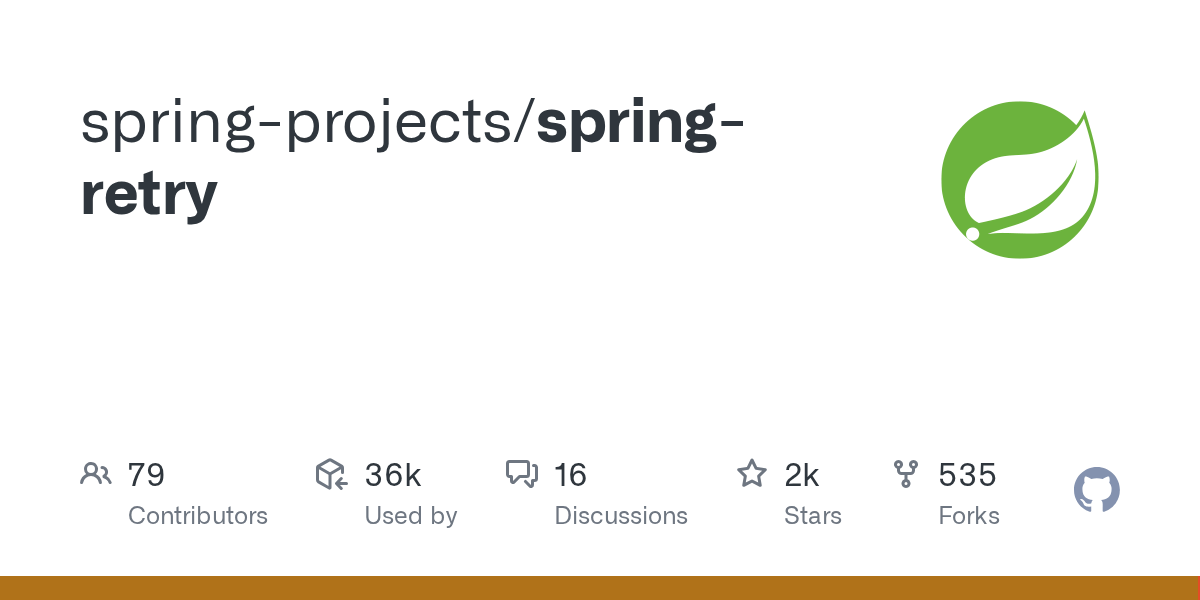
Task: Click the Stars star icon
Action: (x=752, y=473)
